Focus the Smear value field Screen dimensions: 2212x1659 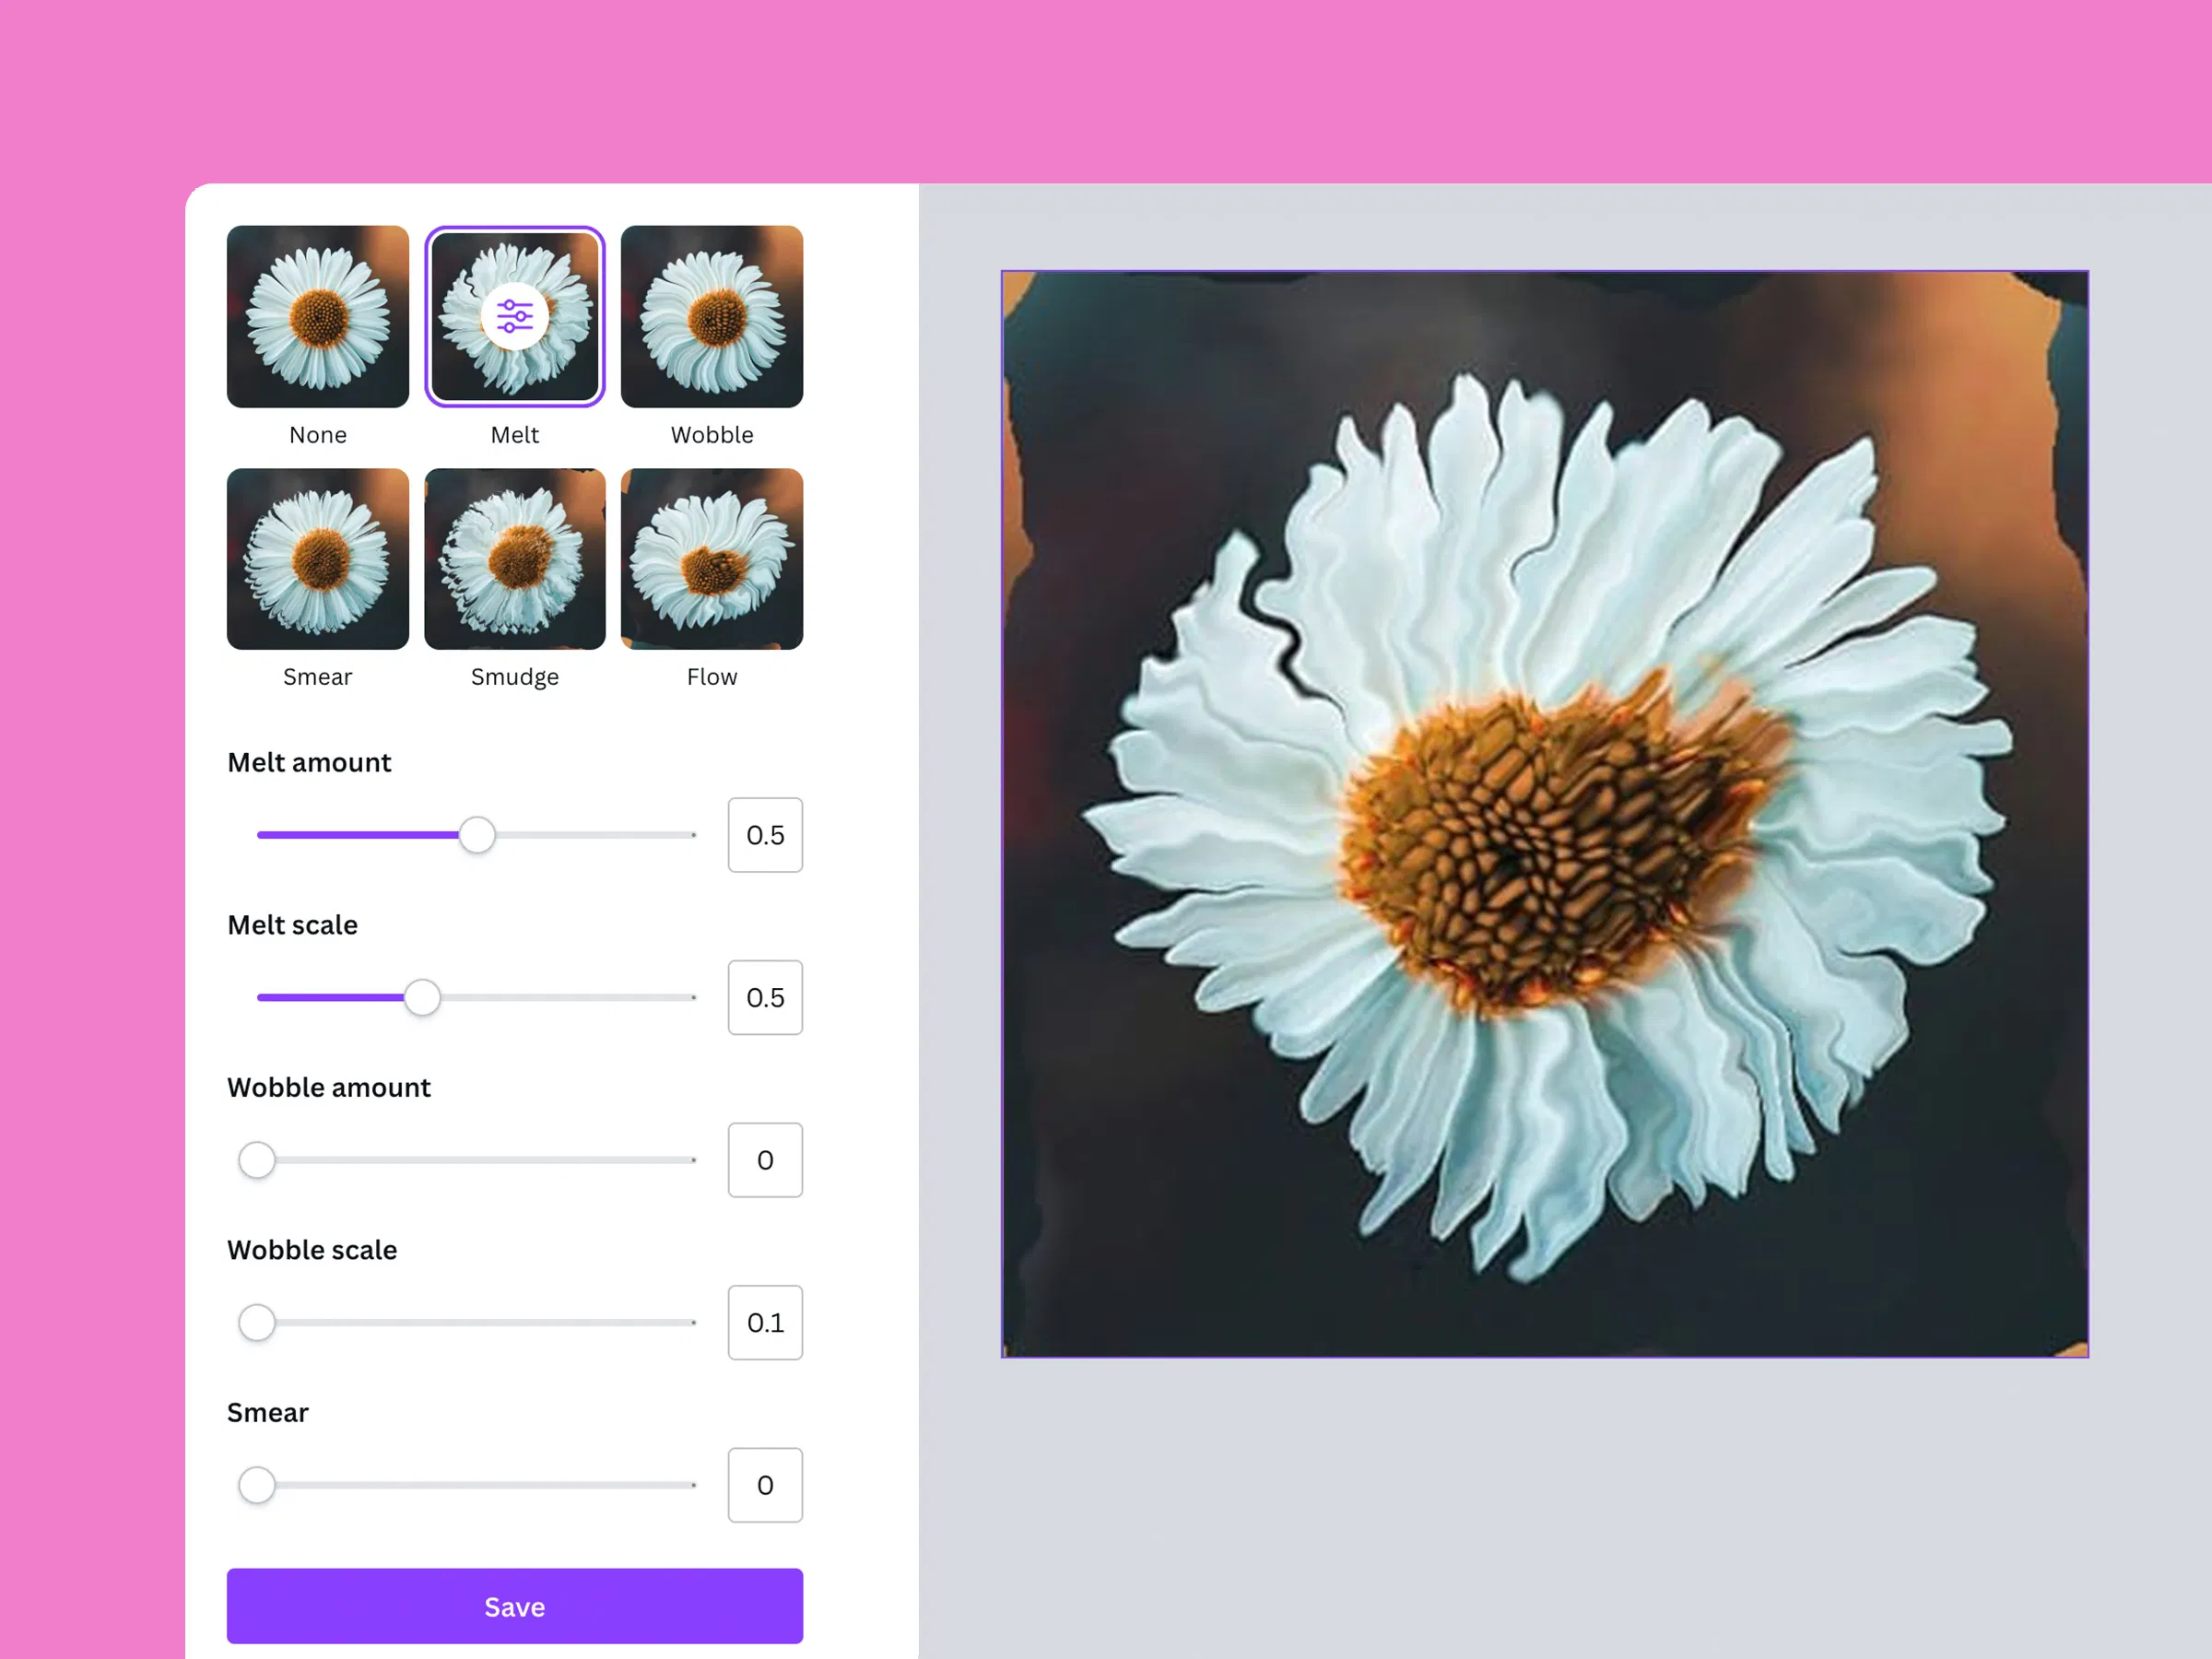pyautogui.click(x=765, y=1485)
